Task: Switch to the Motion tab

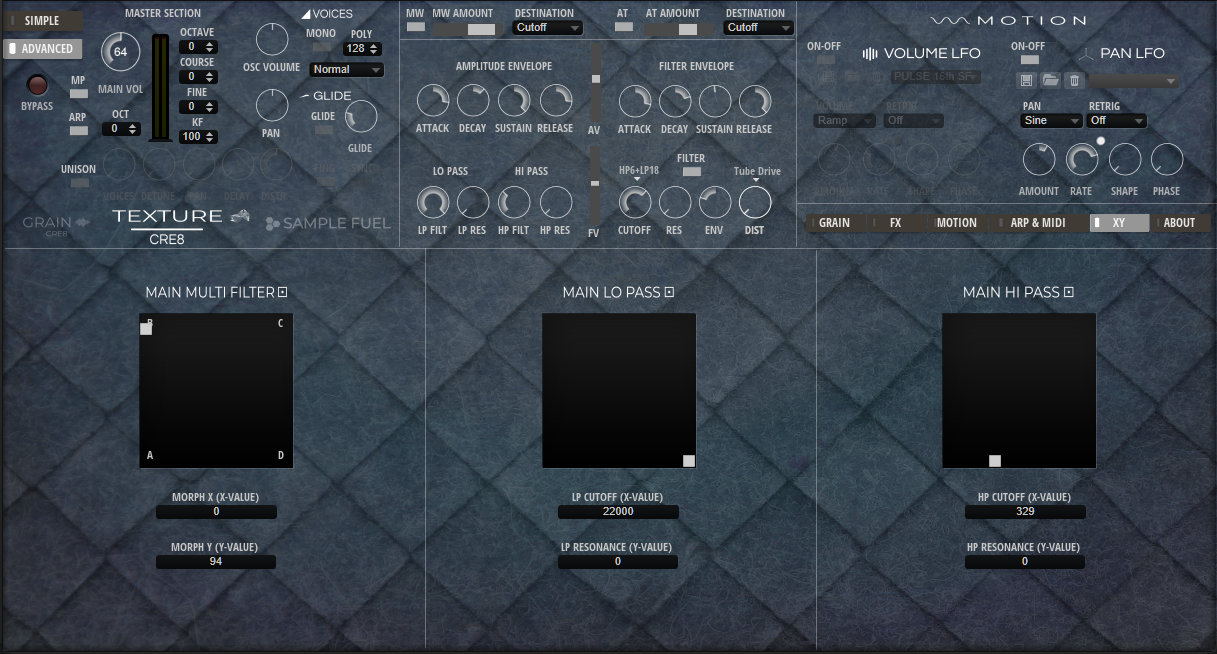Action: pyautogui.click(x=957, y=223)
